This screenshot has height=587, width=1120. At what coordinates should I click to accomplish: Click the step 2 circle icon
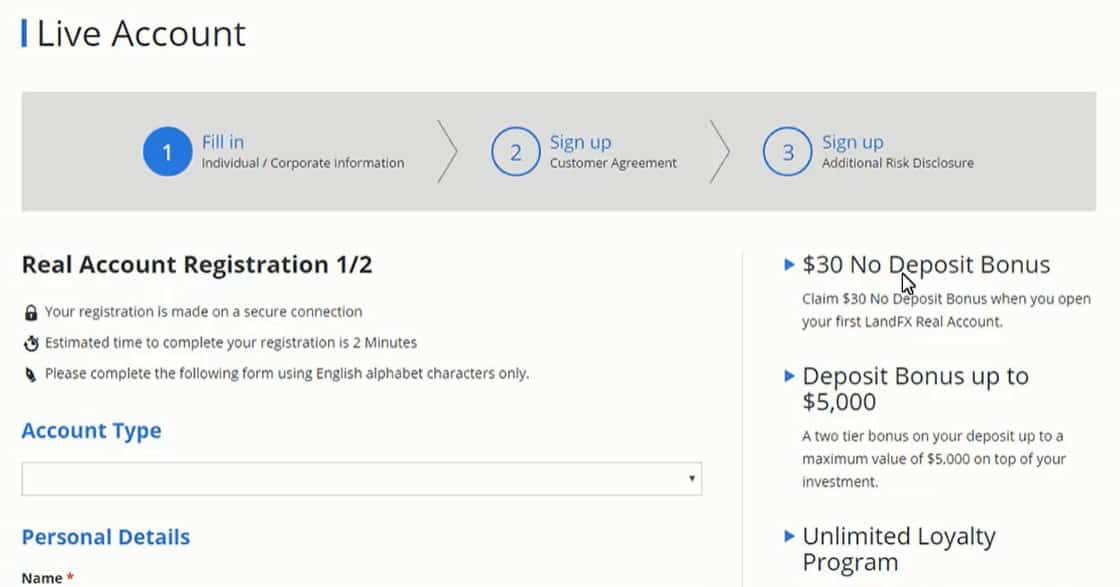tap(515, 151)
